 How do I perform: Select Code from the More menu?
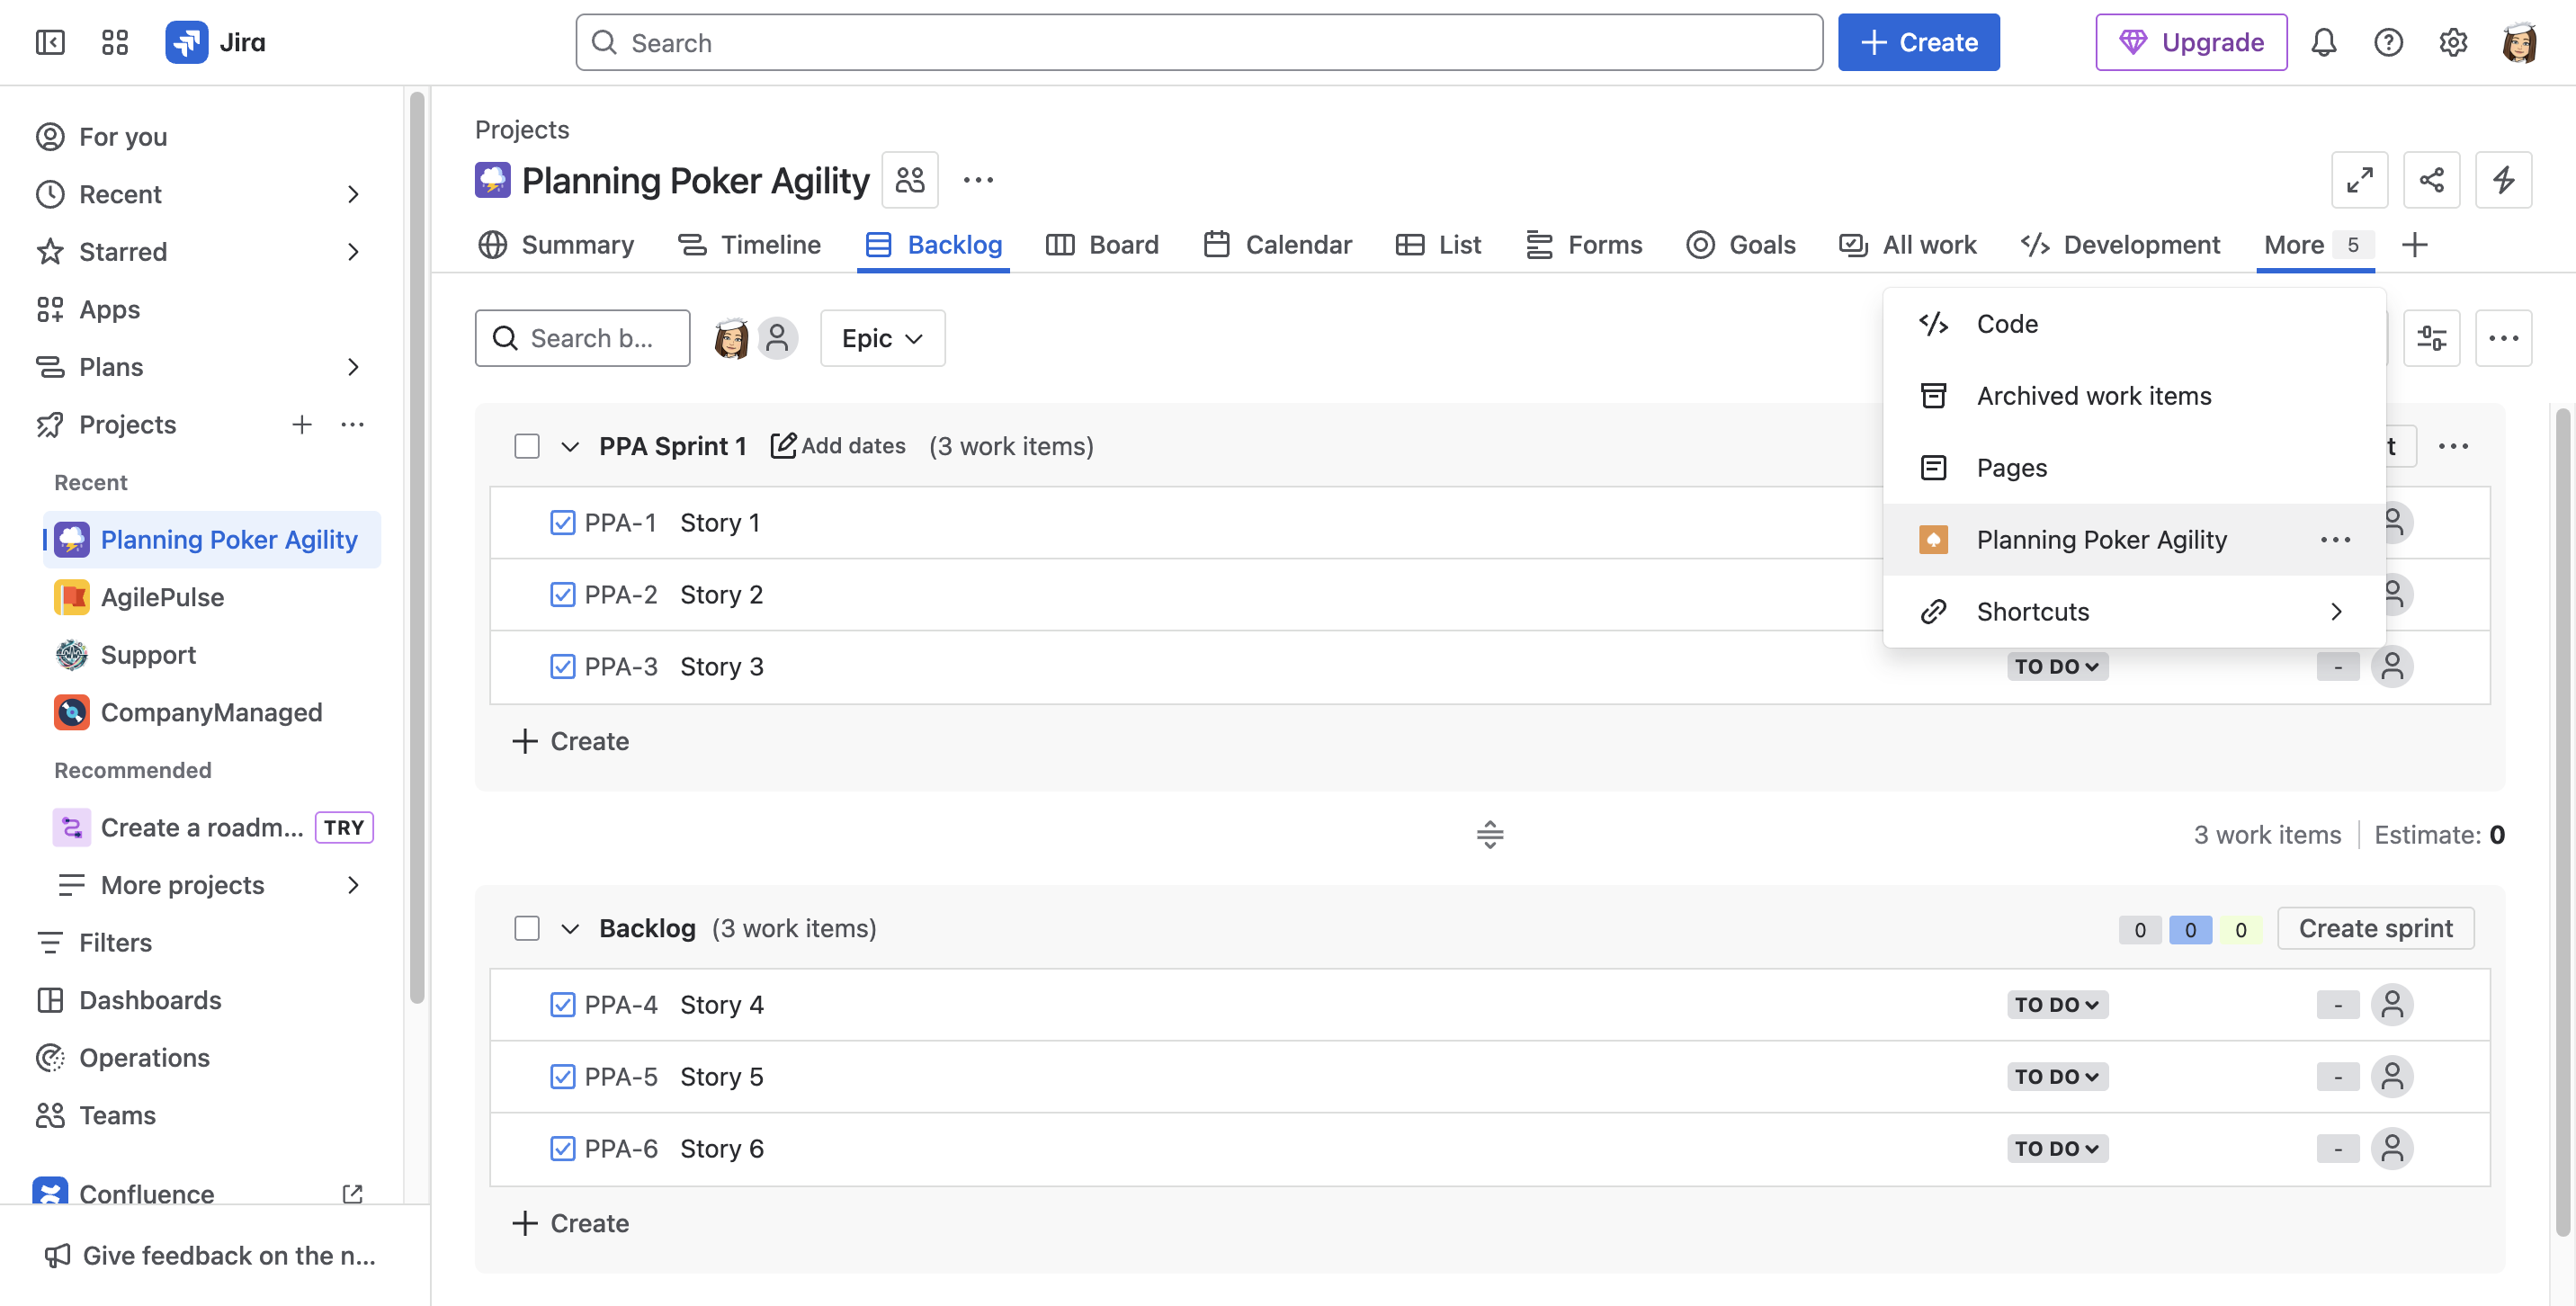[x=2134, y=324]
